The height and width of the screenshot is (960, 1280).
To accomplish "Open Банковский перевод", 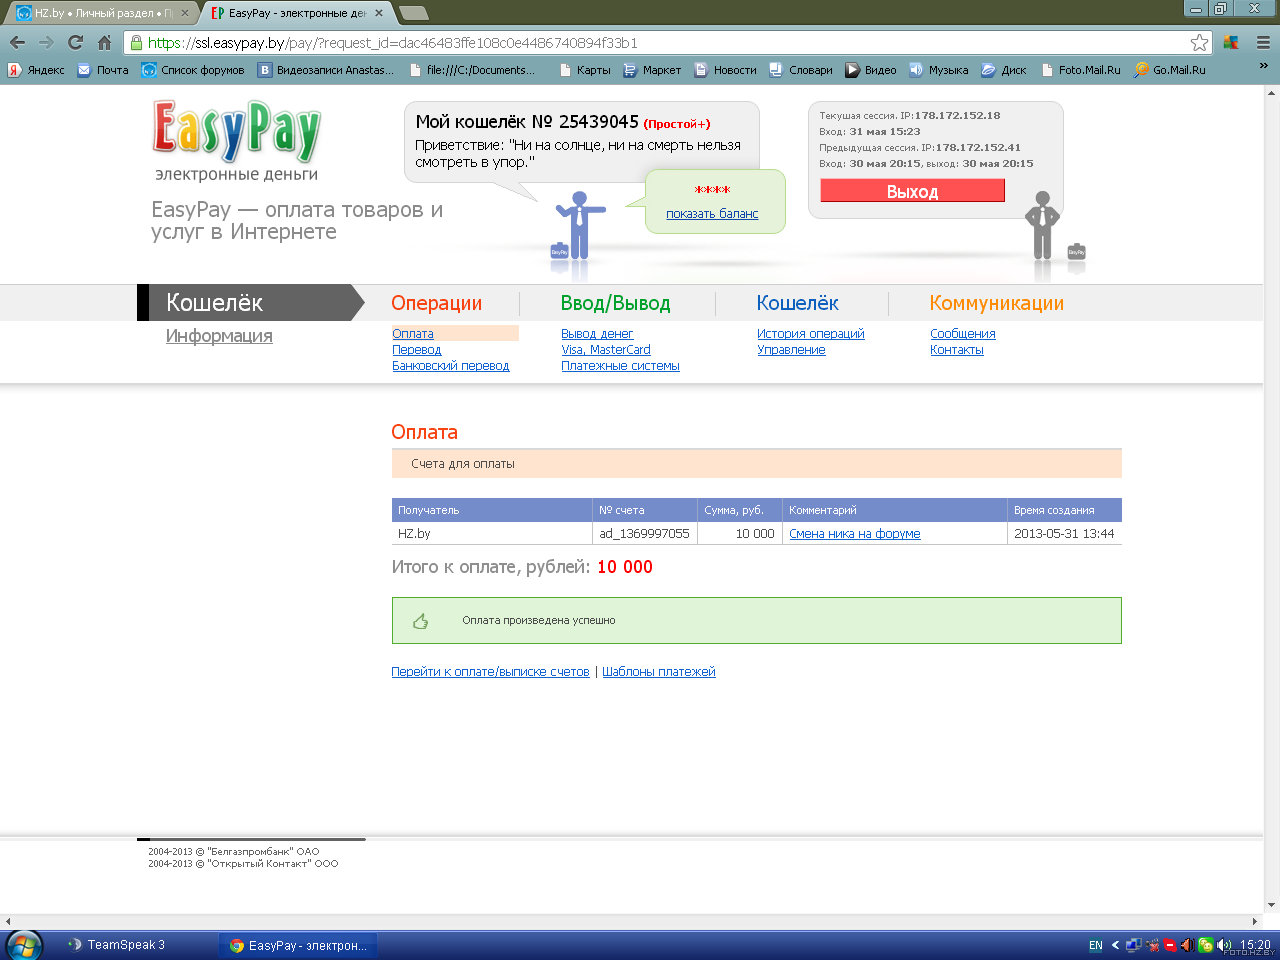I will coord(450,366).
